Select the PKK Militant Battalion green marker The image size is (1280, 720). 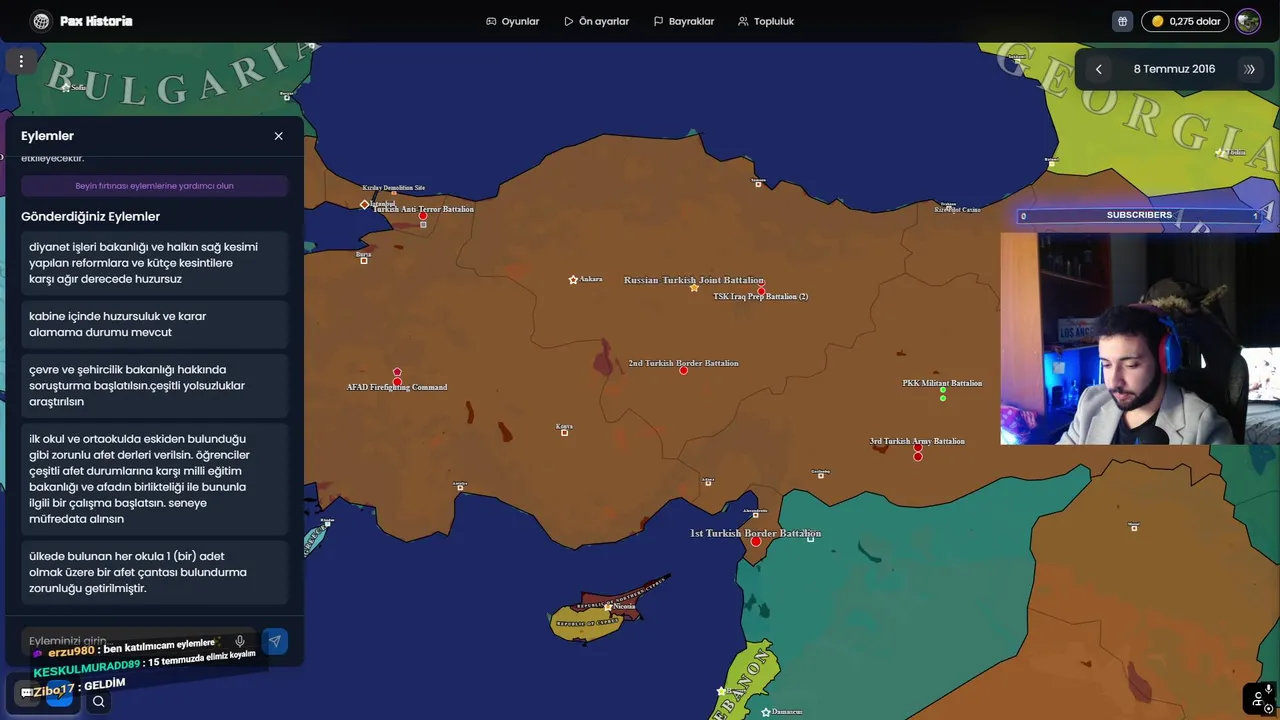click(x=943, y=394)
